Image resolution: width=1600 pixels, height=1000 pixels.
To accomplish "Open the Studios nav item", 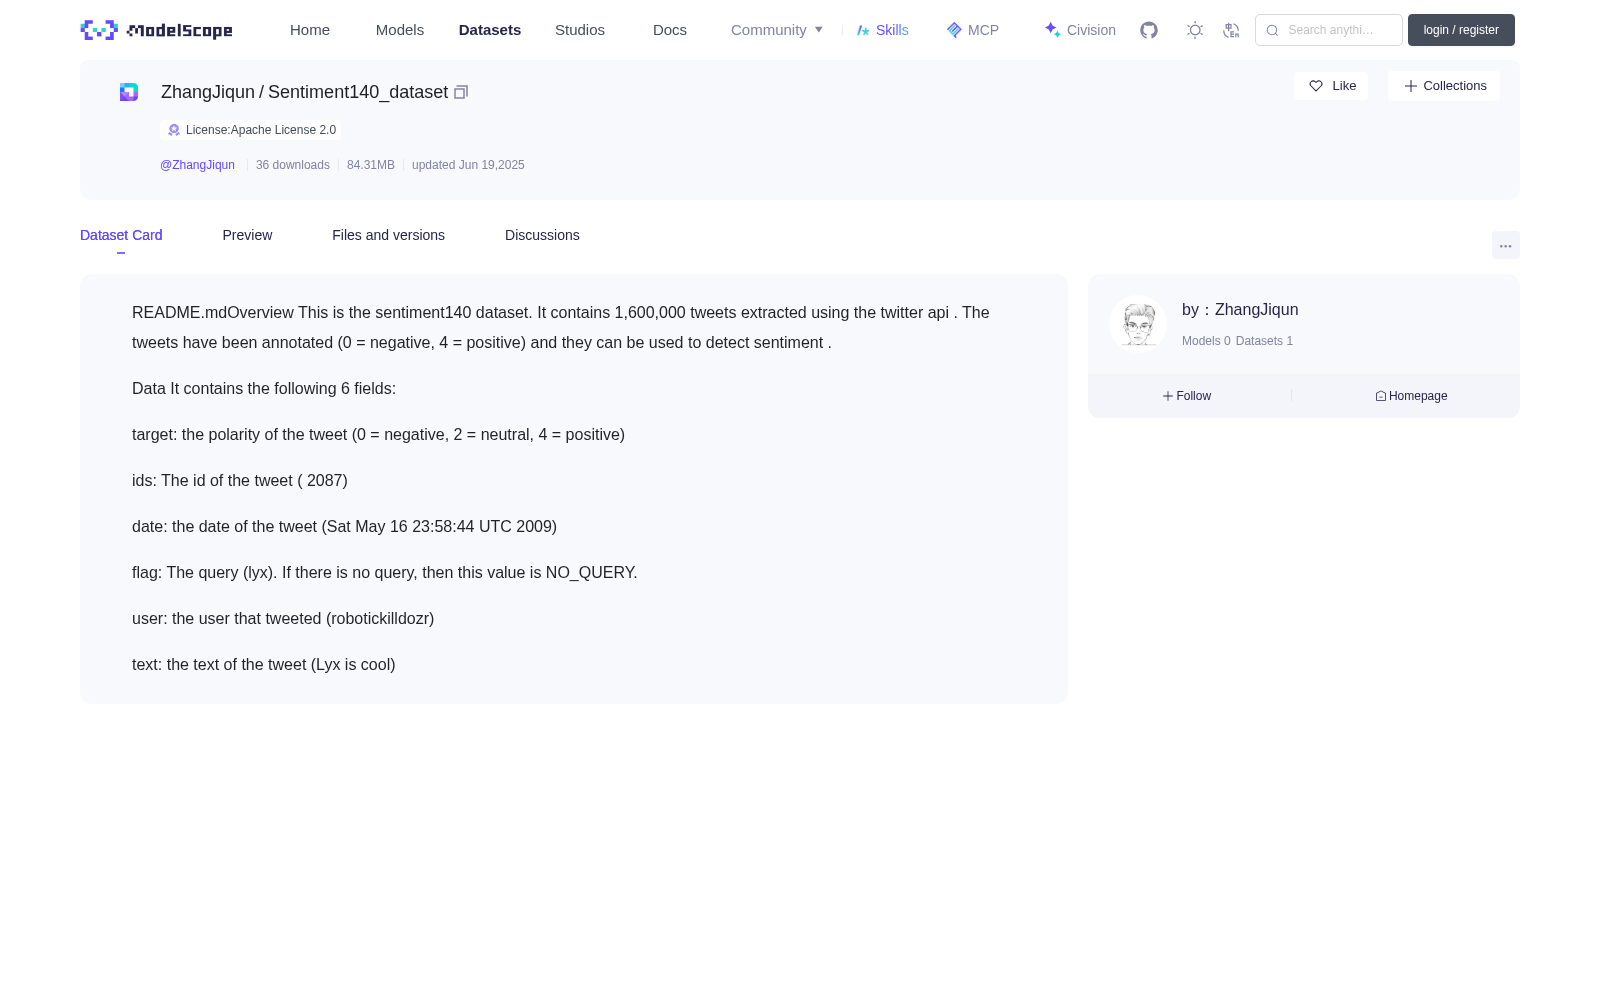I will (x=580, y=30).
